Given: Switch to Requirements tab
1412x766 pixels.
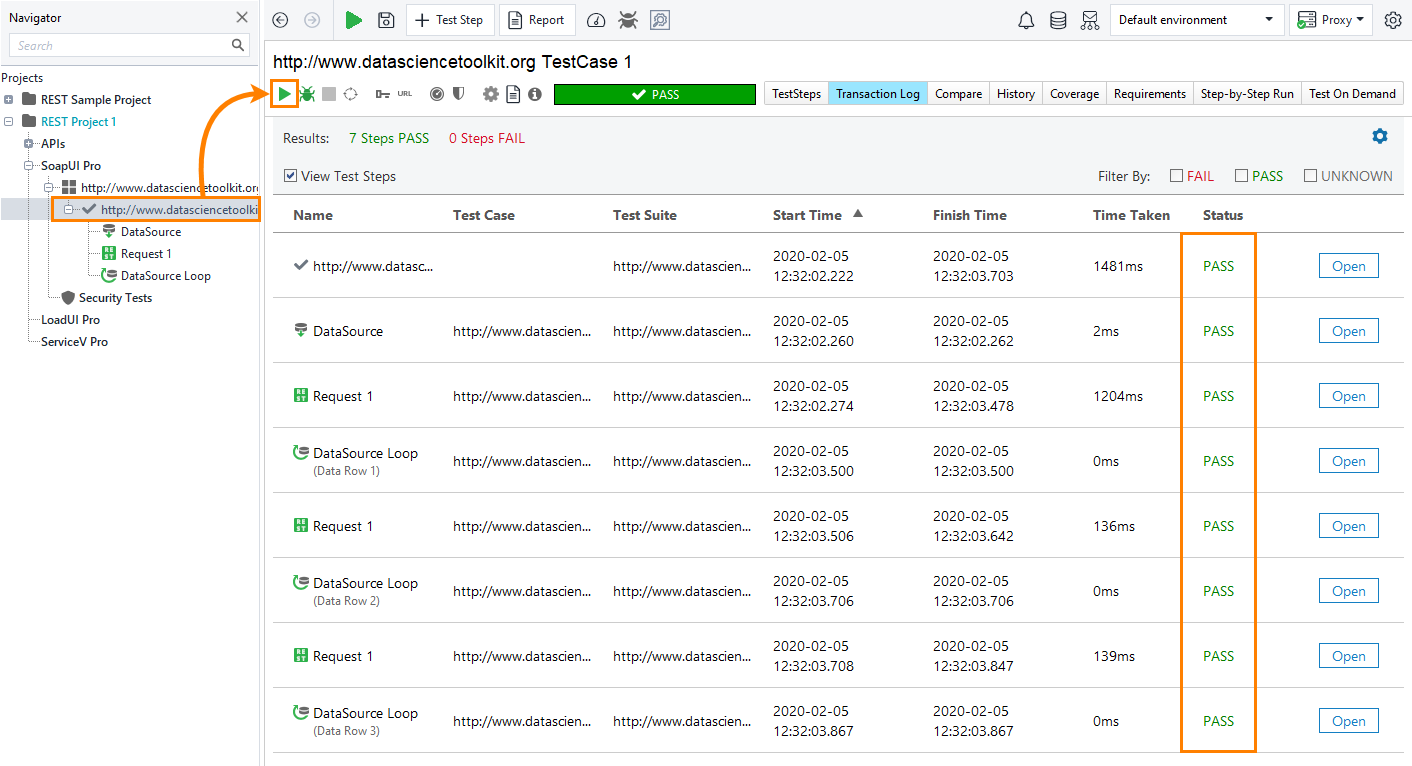Looking at the screenshot, I should pos(1149,94).
